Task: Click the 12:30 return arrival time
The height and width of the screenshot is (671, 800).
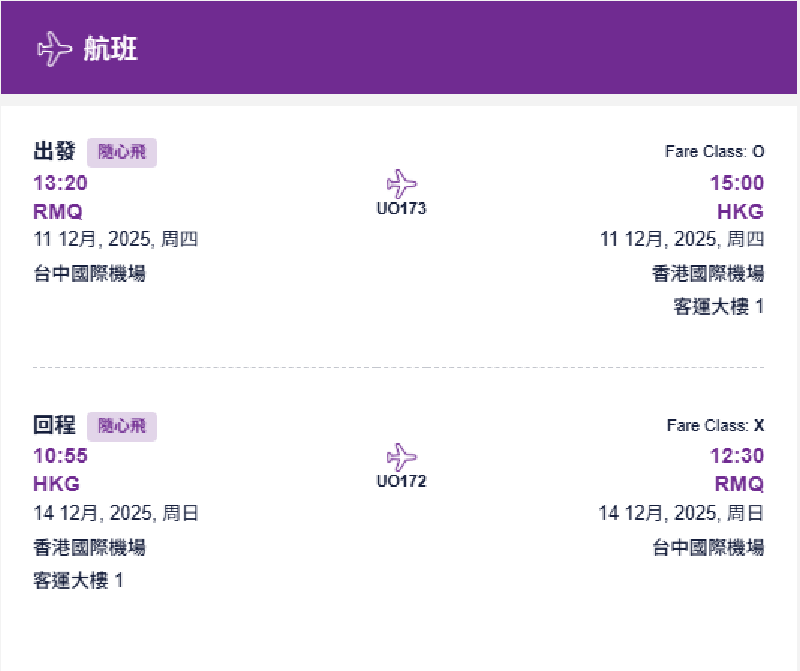Action: (x=737, y=457)
